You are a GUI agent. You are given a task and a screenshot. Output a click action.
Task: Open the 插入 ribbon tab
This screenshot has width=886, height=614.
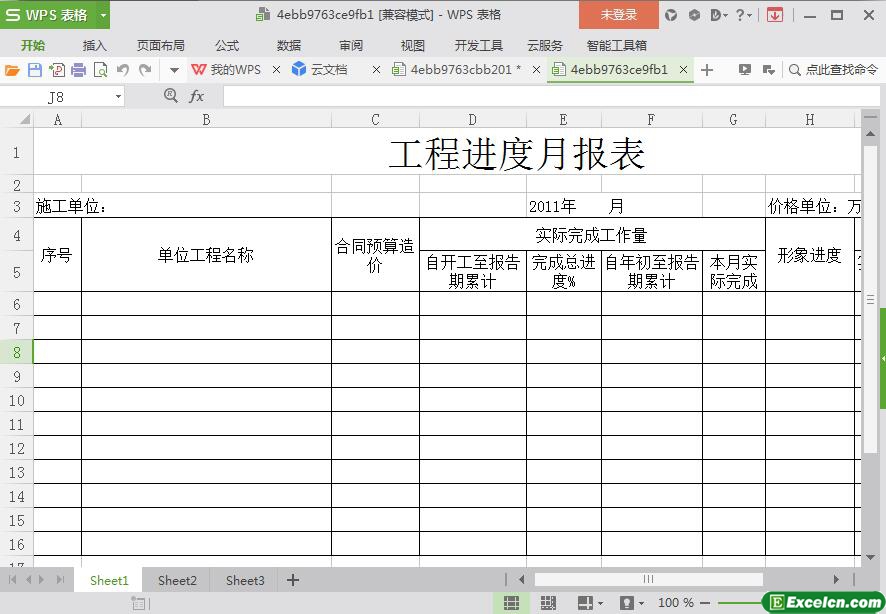point(95,45)
